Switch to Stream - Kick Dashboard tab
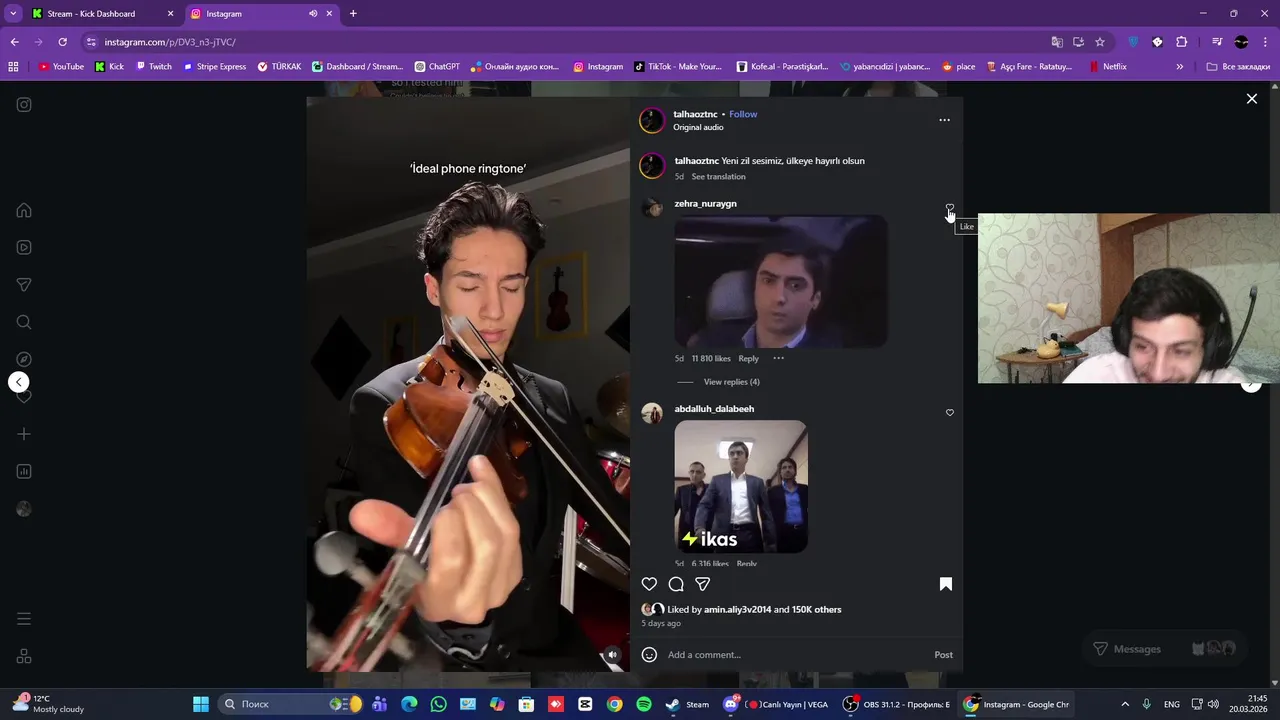Screen dimensions: 1280x720 [102, 14]
